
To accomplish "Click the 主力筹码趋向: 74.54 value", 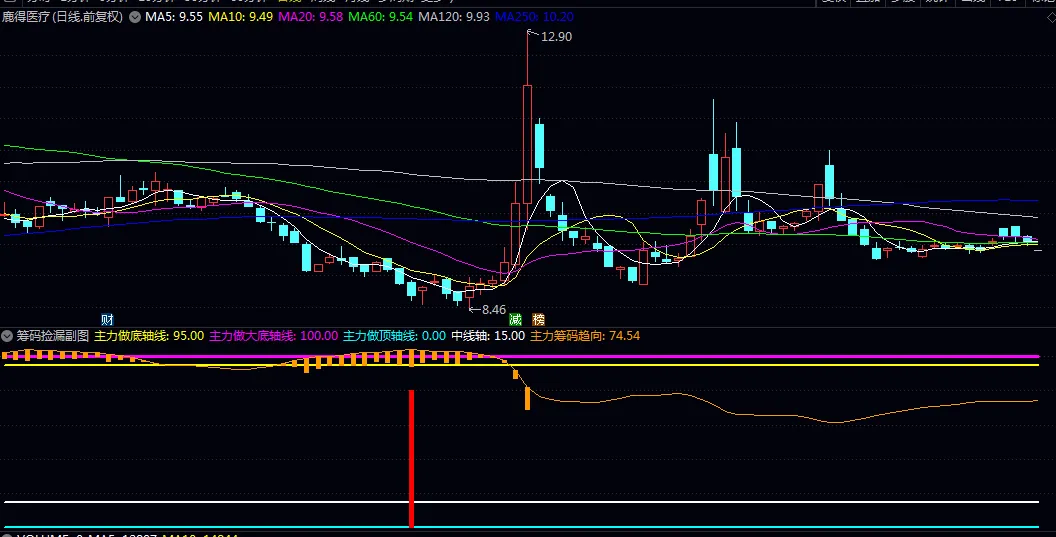I will coord(585,336).
